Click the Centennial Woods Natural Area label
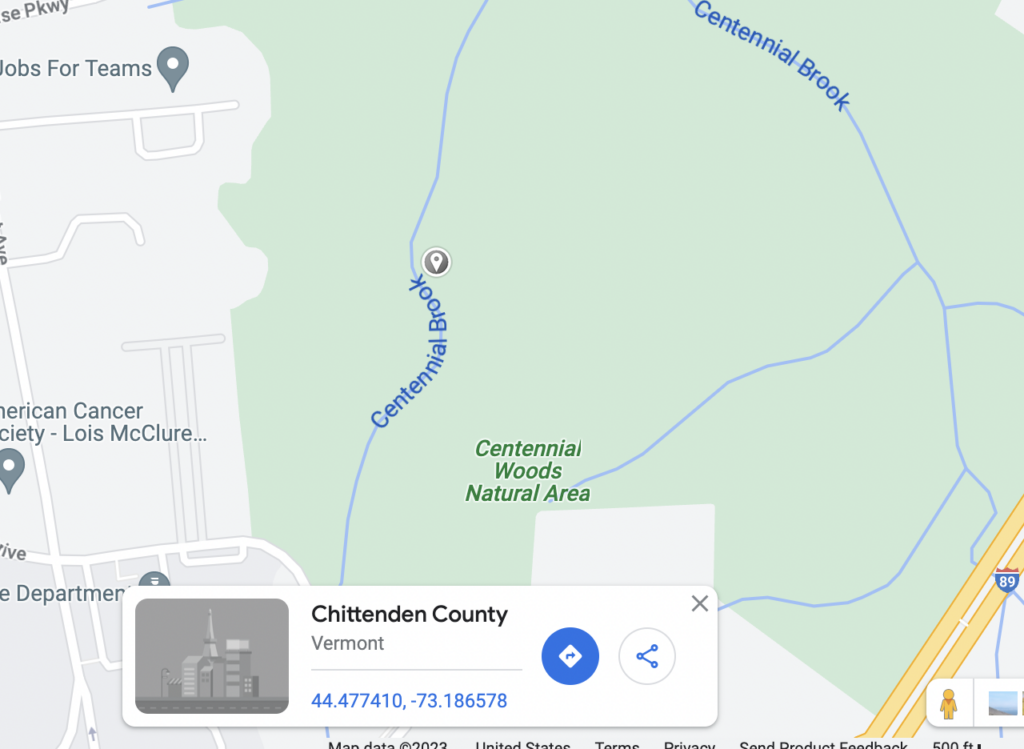The image size is (1024, 749). point(528,471)
